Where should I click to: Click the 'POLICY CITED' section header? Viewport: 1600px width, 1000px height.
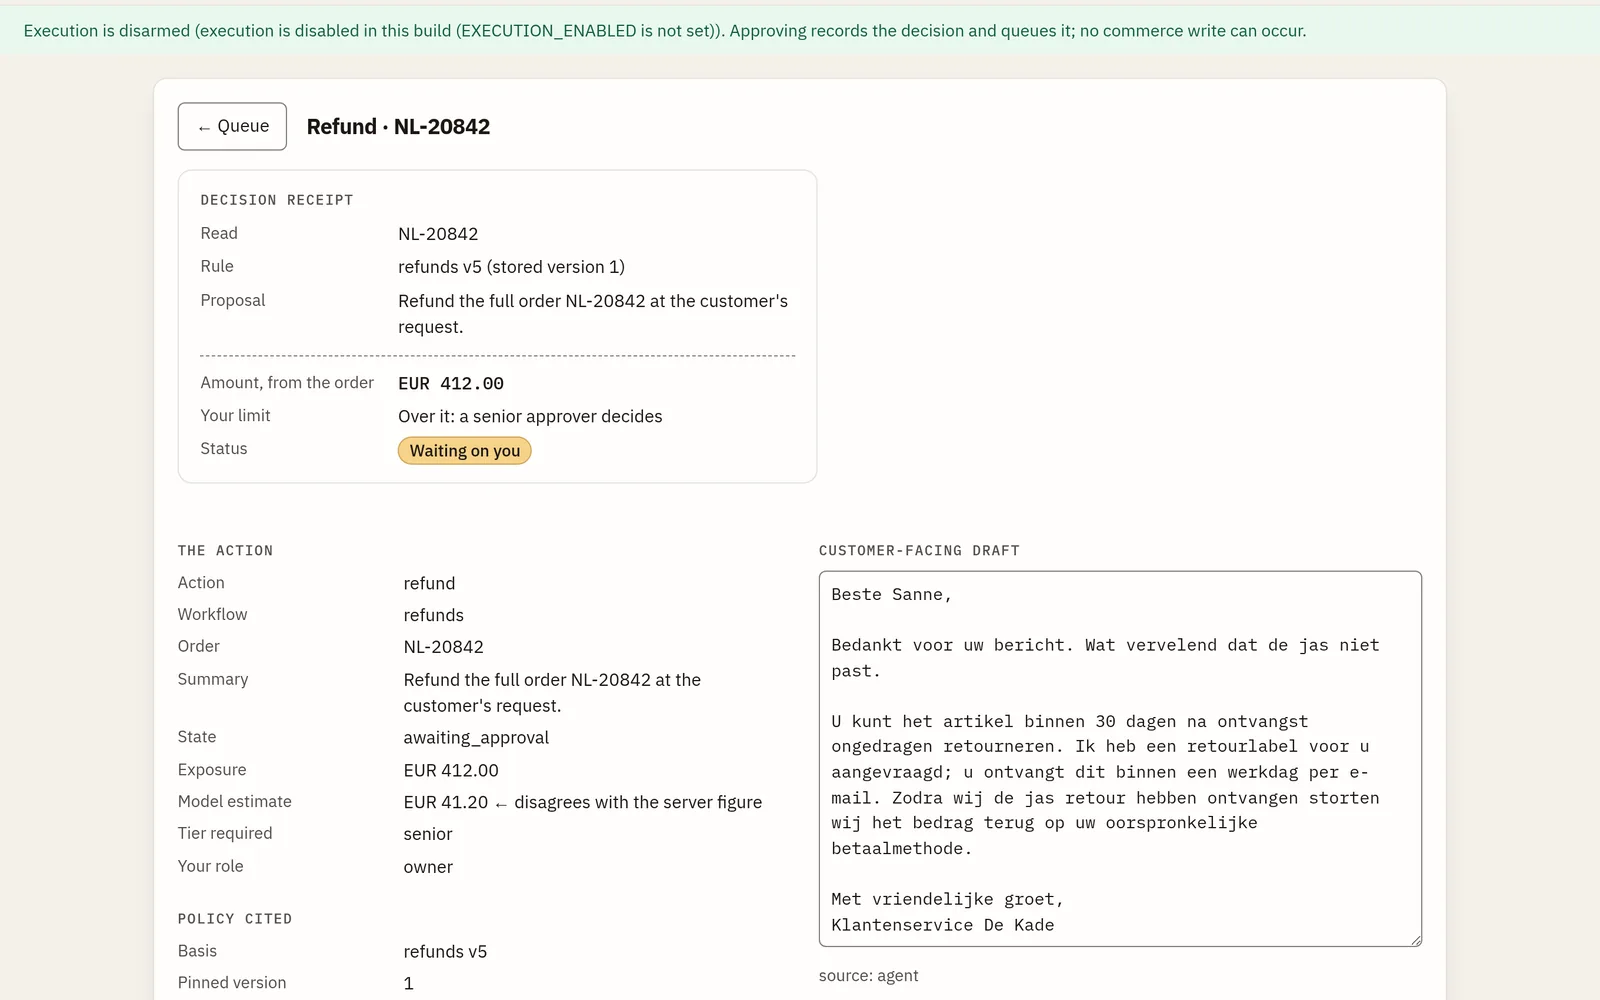[235, 919]
